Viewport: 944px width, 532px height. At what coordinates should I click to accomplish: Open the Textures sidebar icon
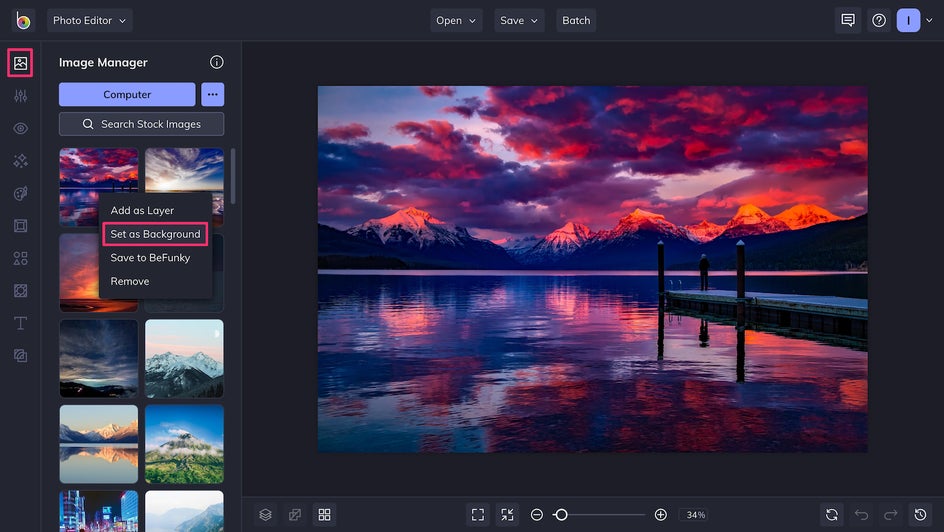coord(20,356)
